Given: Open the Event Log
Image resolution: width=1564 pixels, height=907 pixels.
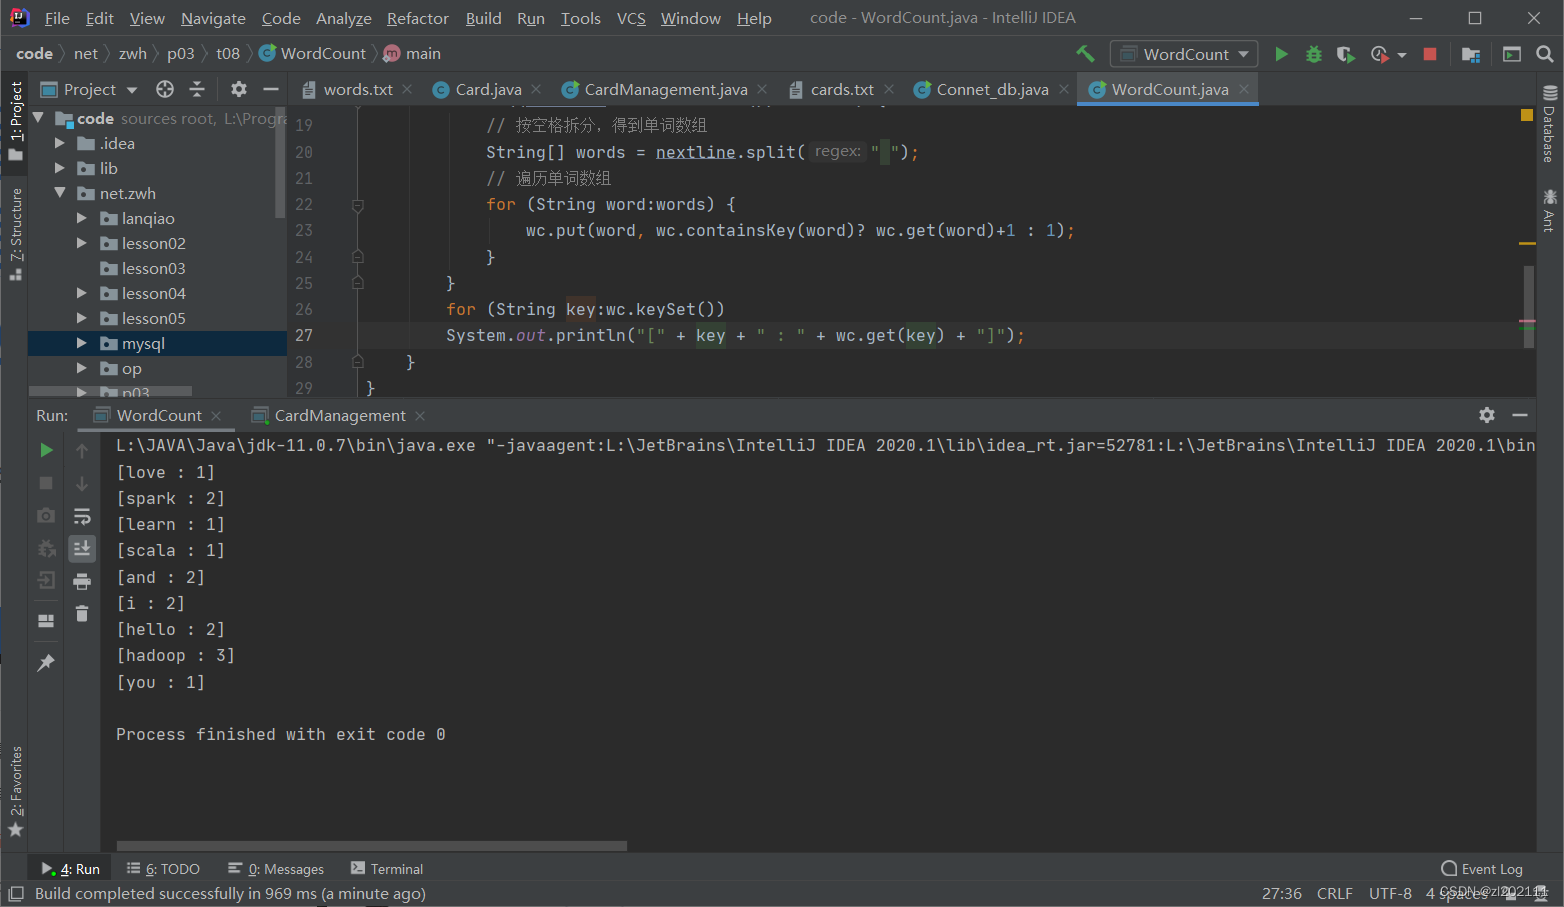Looking at the screenshot, I should (1482, 869).
